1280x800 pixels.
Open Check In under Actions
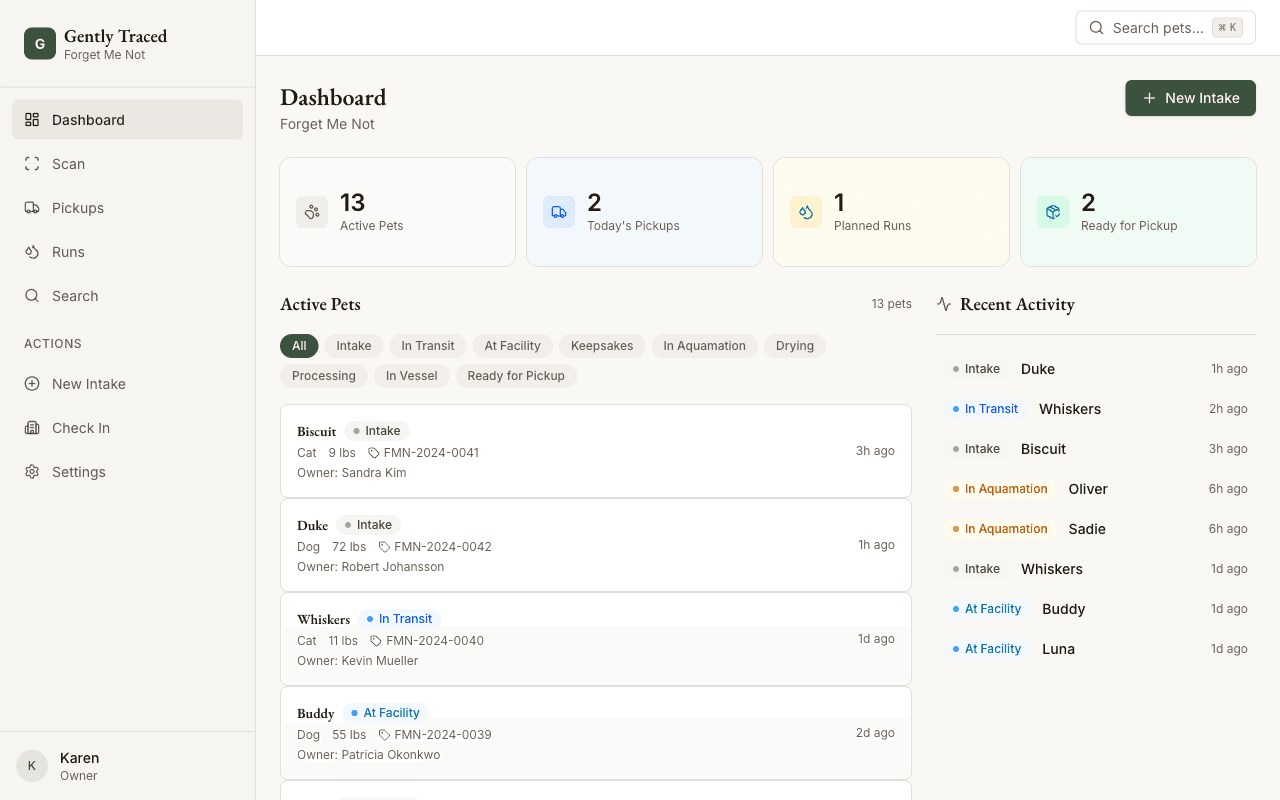(80, 427)
